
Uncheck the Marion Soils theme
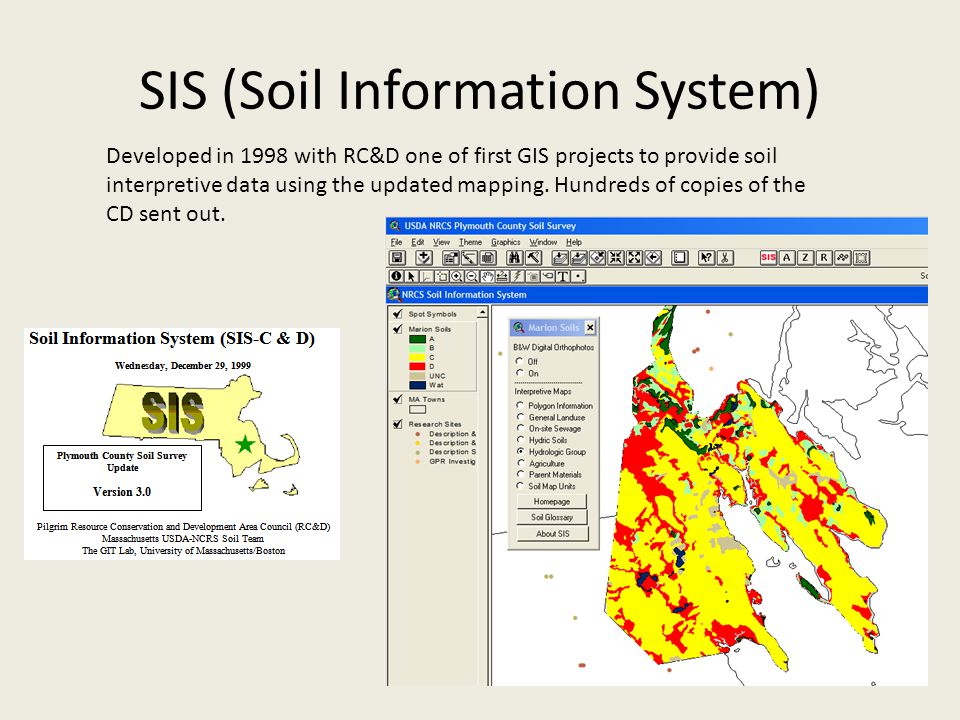click(x=397, y=329)
